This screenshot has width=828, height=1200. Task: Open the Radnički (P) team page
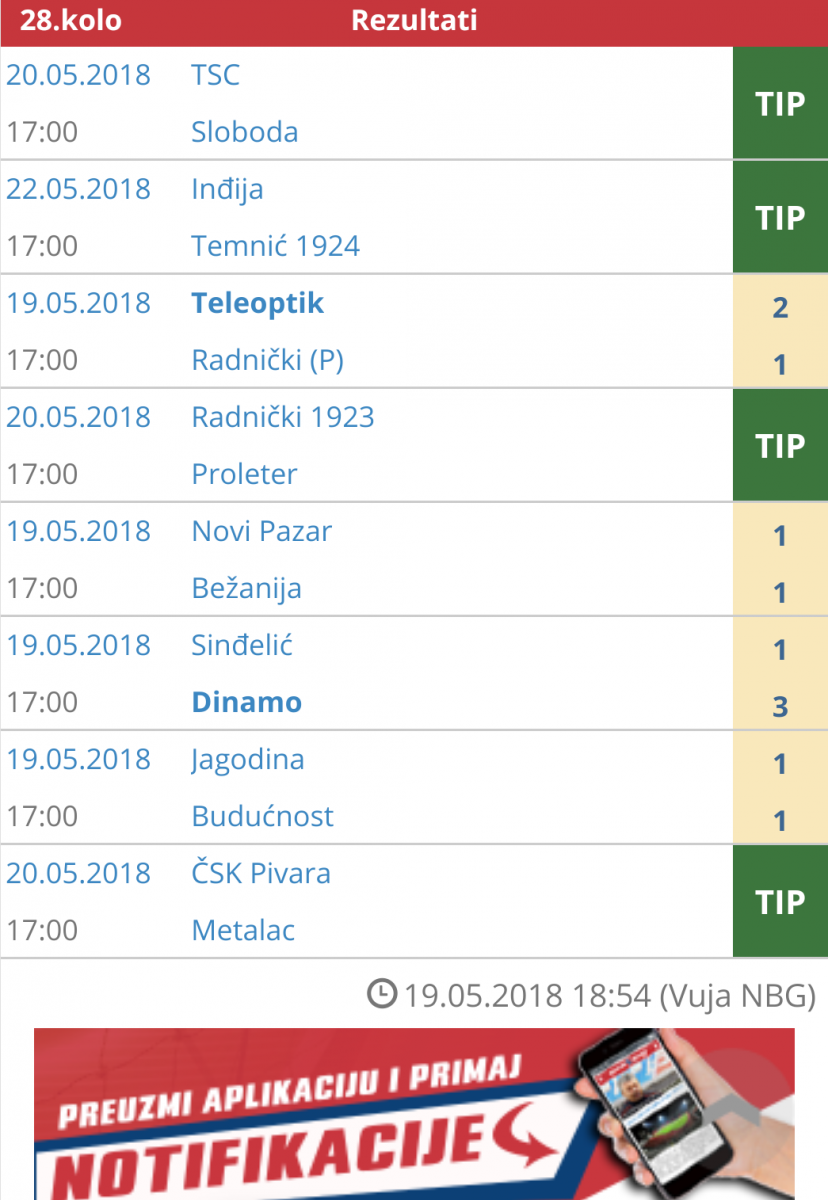268,360
